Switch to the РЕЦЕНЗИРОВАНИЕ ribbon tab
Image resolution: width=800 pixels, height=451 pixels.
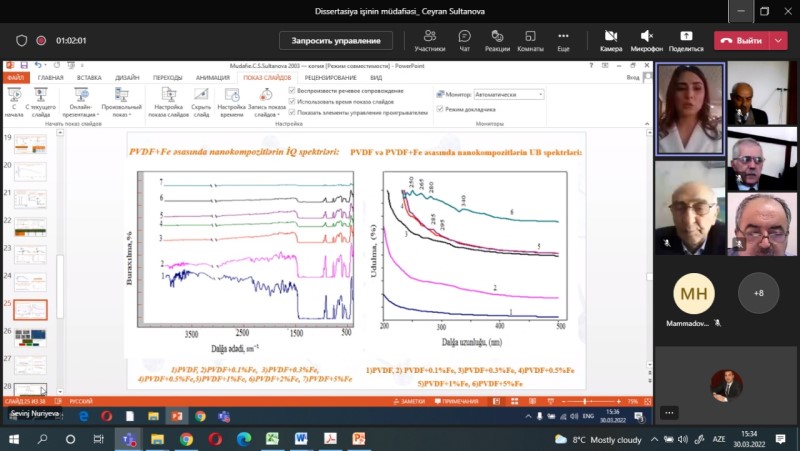(330, 78)
